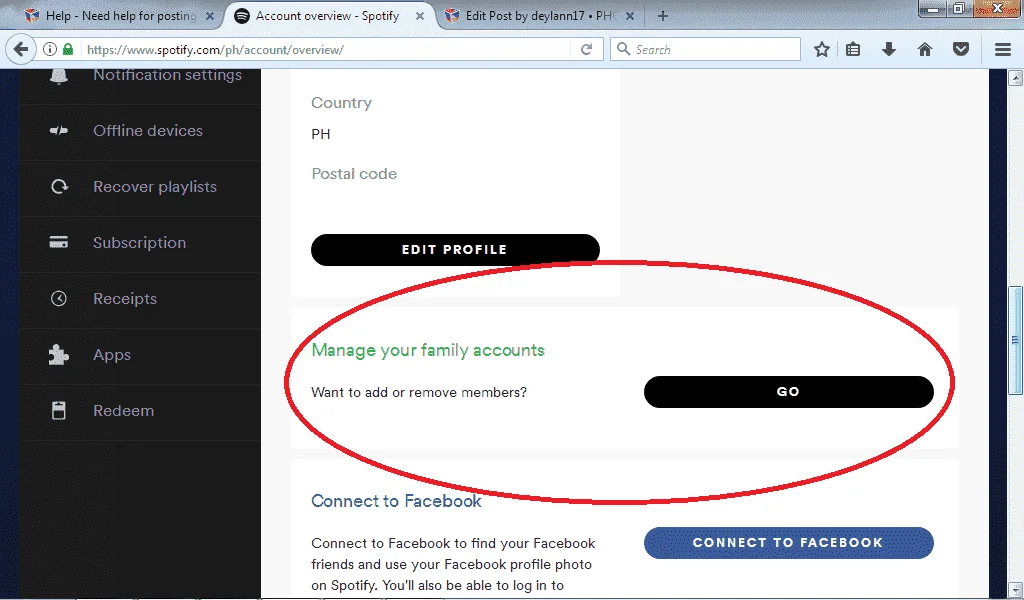
Task: Click the green padlock security icon
Action: click(68, 49)
